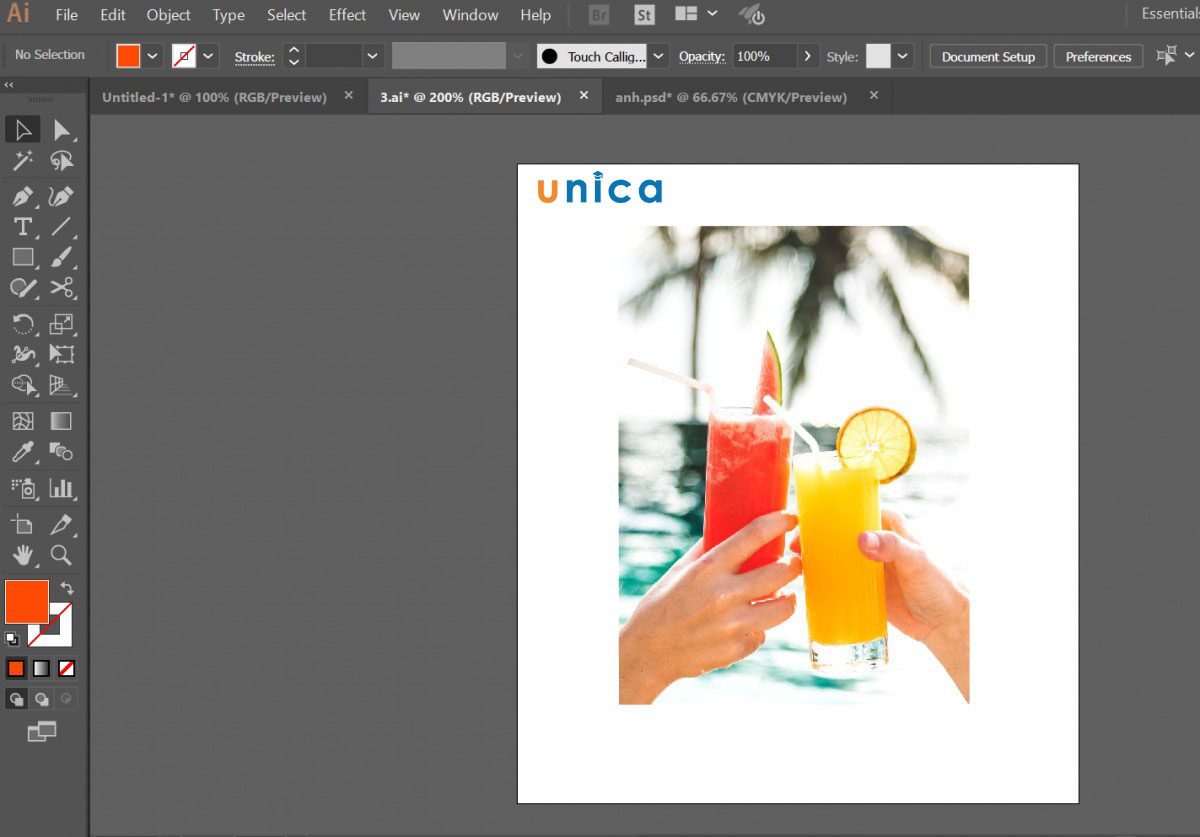Image resolution: width=1200 pixels, height=837 pixels.
Task: Select the Magic Wand tool
Action: tap(23, 160)
